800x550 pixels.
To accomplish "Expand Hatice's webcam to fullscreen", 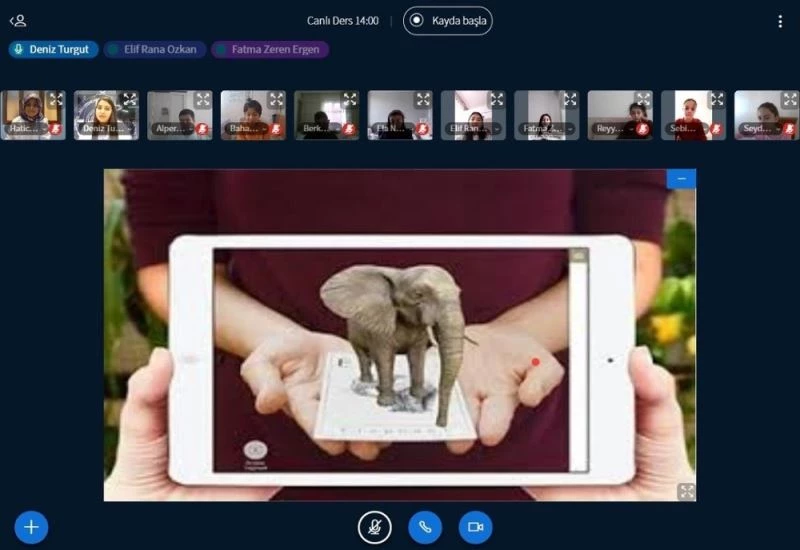I will pos(56,99).
